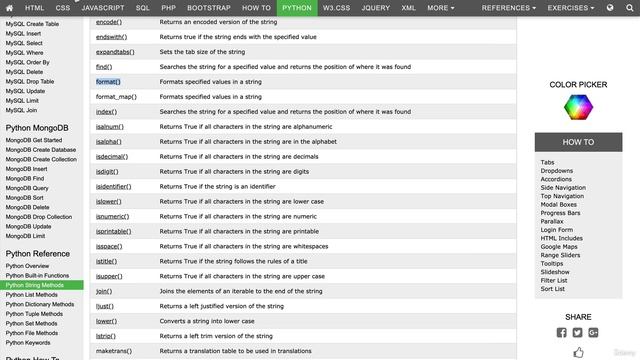Screen dimensions: 640x360
Task: Open the lower() method link
Action: pos(106,321)
